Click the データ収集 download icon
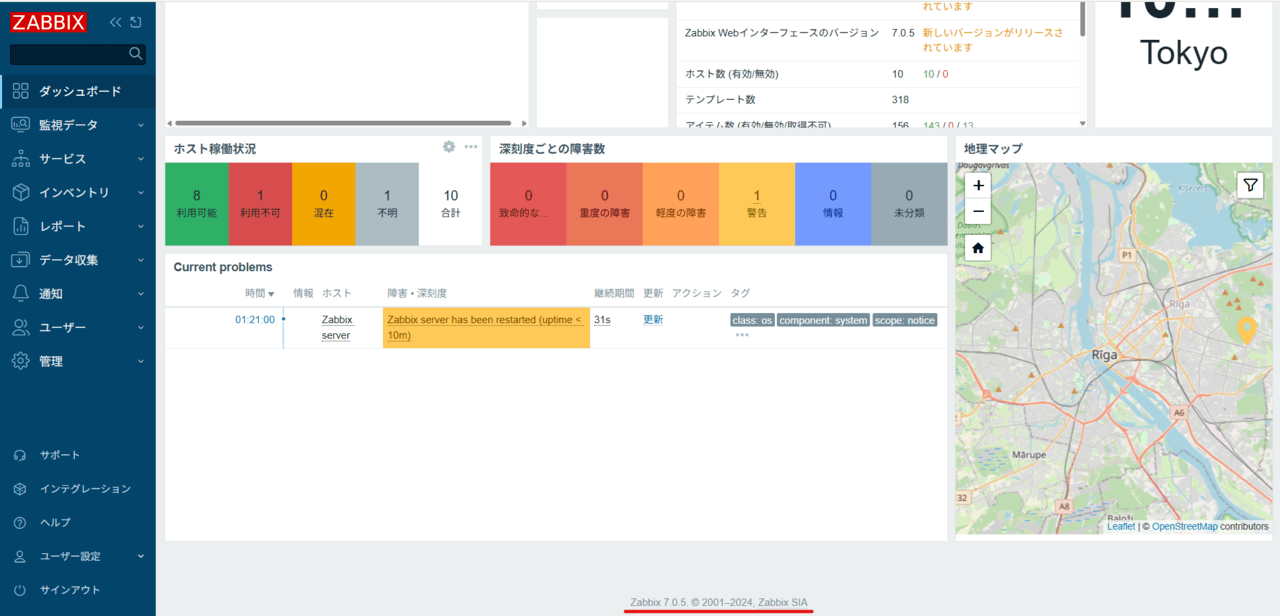 point(21,260)
